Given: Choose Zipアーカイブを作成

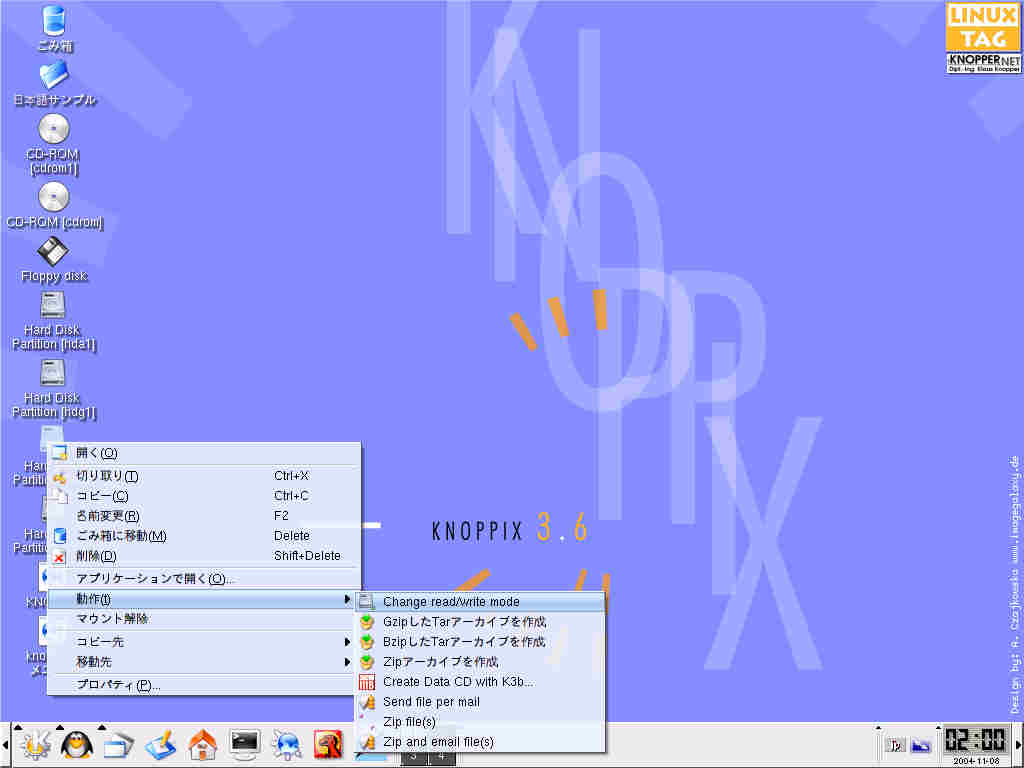Looking at the screenshot, I should 480,662.
